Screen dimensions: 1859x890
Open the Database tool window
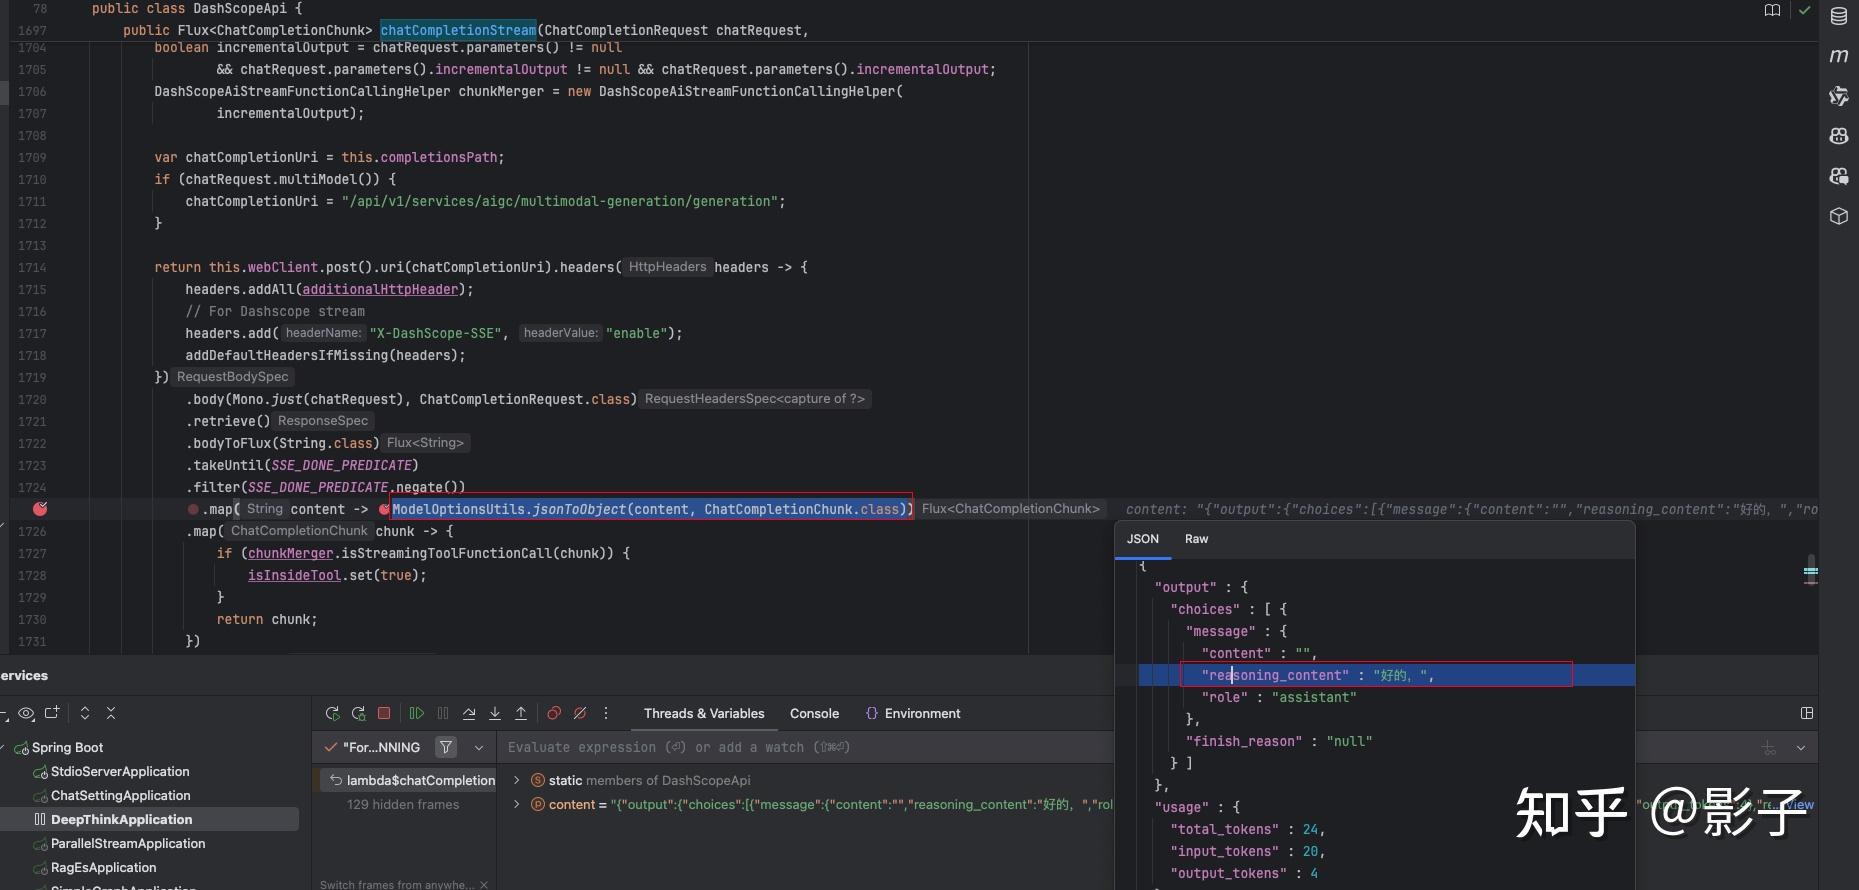point(1838,16)
